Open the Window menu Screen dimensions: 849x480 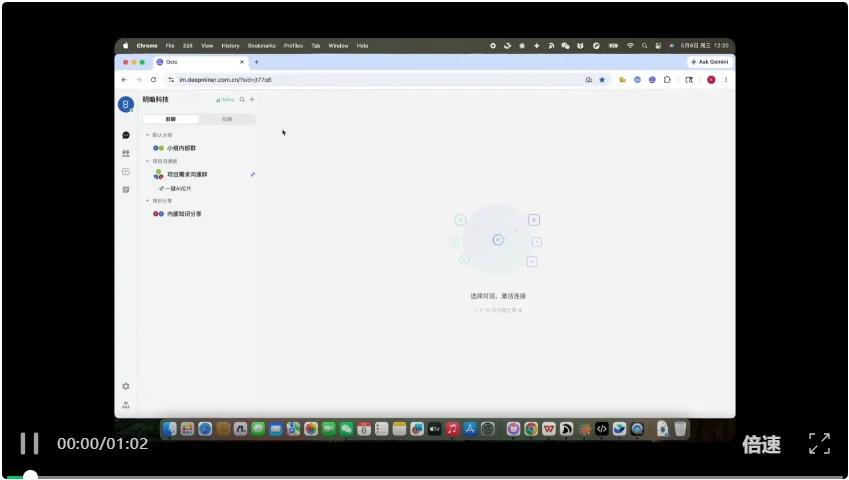338,46
